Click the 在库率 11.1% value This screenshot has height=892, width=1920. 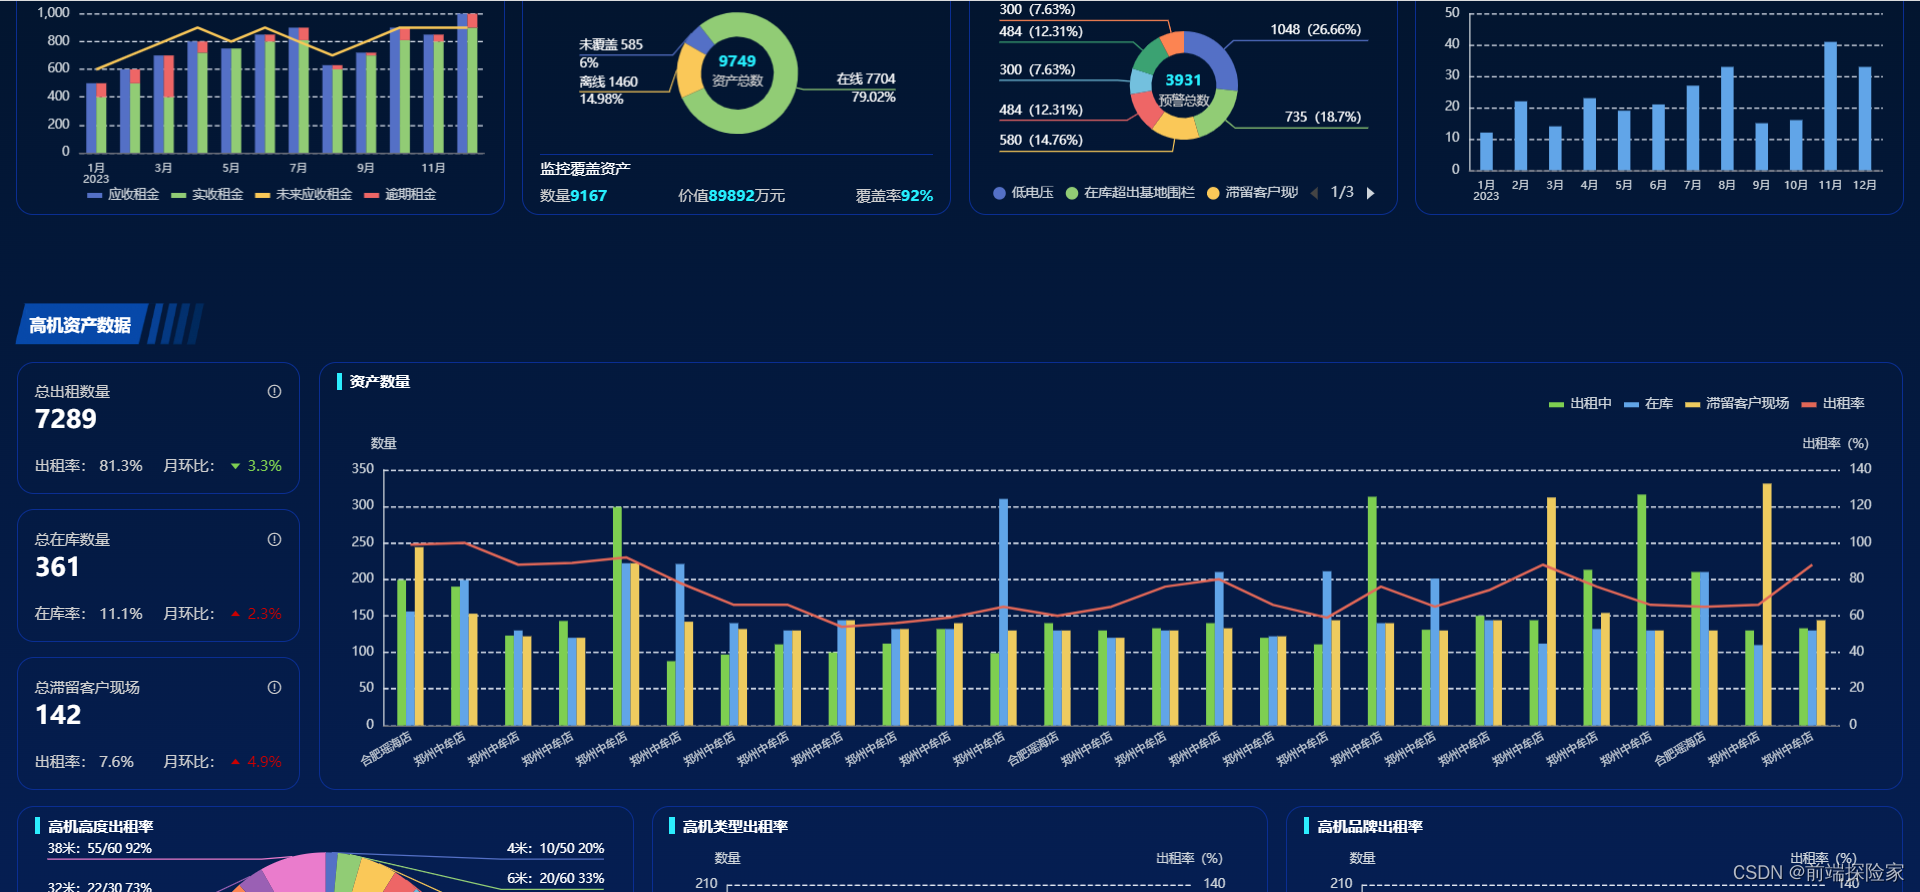121,614
